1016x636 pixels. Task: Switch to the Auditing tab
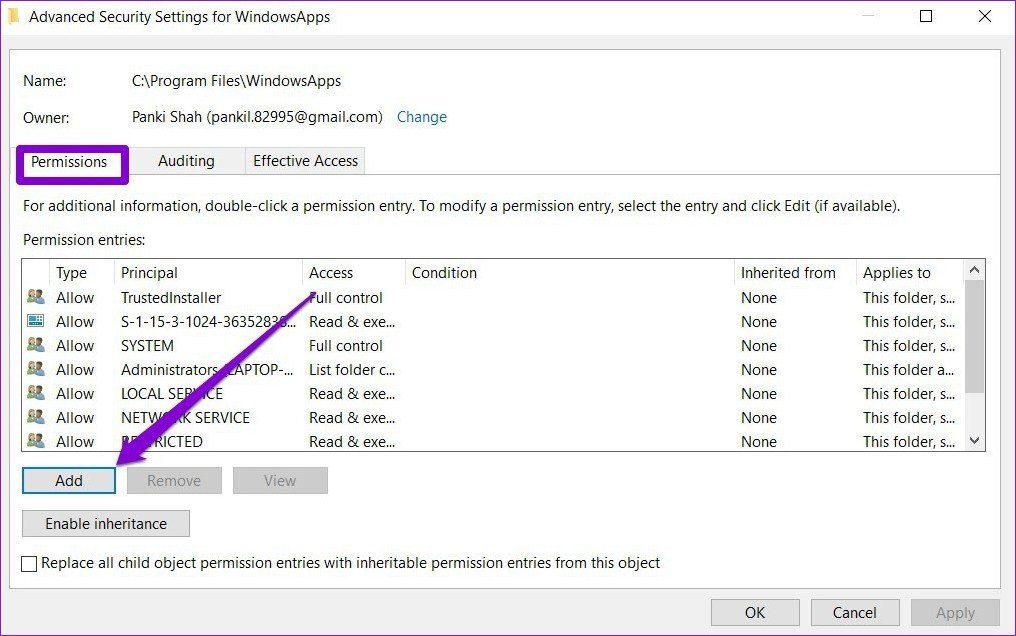click(x=186, y=161)
